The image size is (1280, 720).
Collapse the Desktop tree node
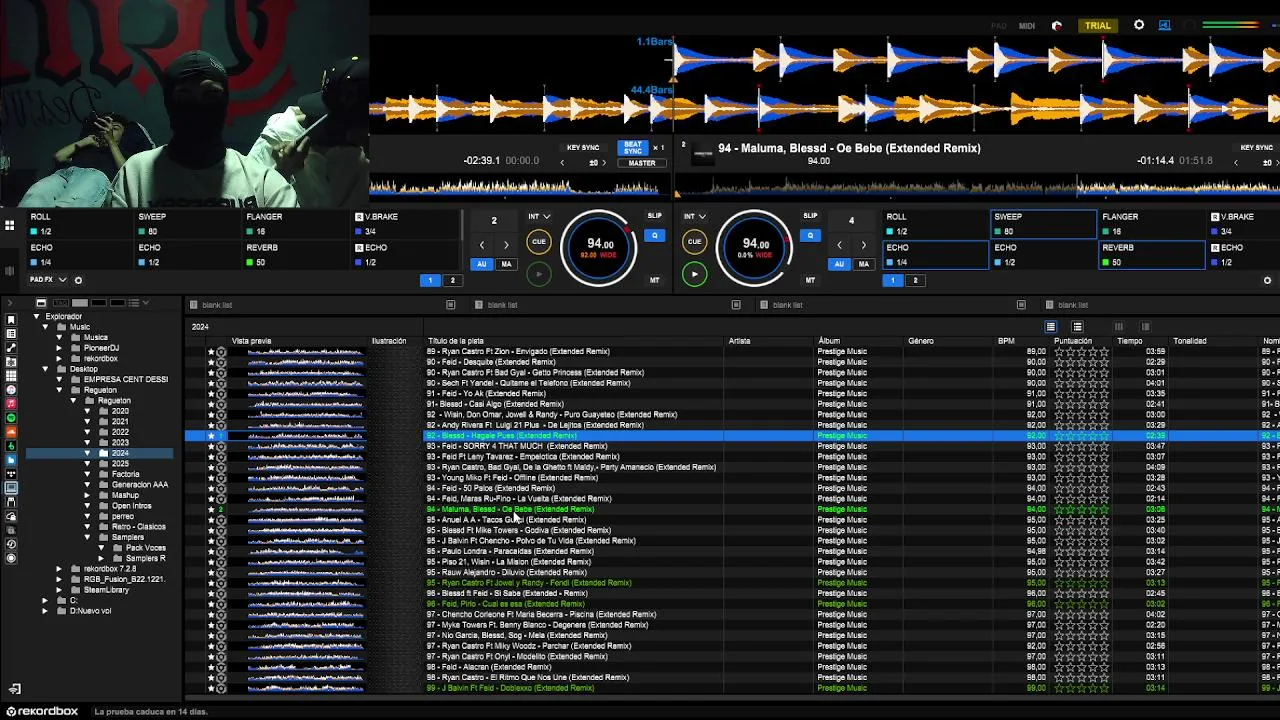coord(45,369)
